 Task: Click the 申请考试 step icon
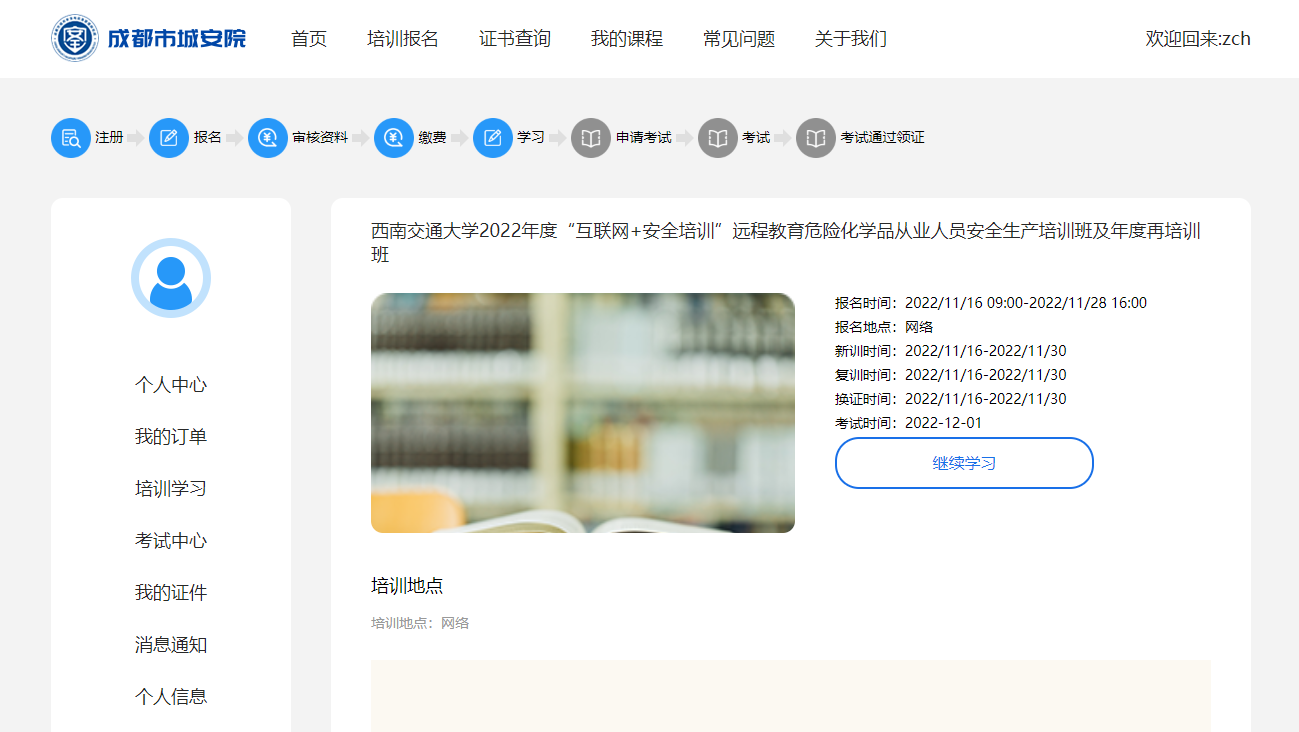[x=590, y=137]
